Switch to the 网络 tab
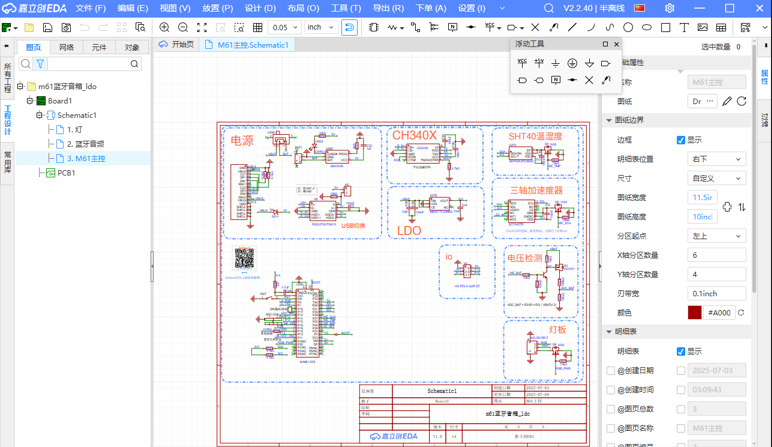This screenshot has width=772, height=447. [66, 47]
